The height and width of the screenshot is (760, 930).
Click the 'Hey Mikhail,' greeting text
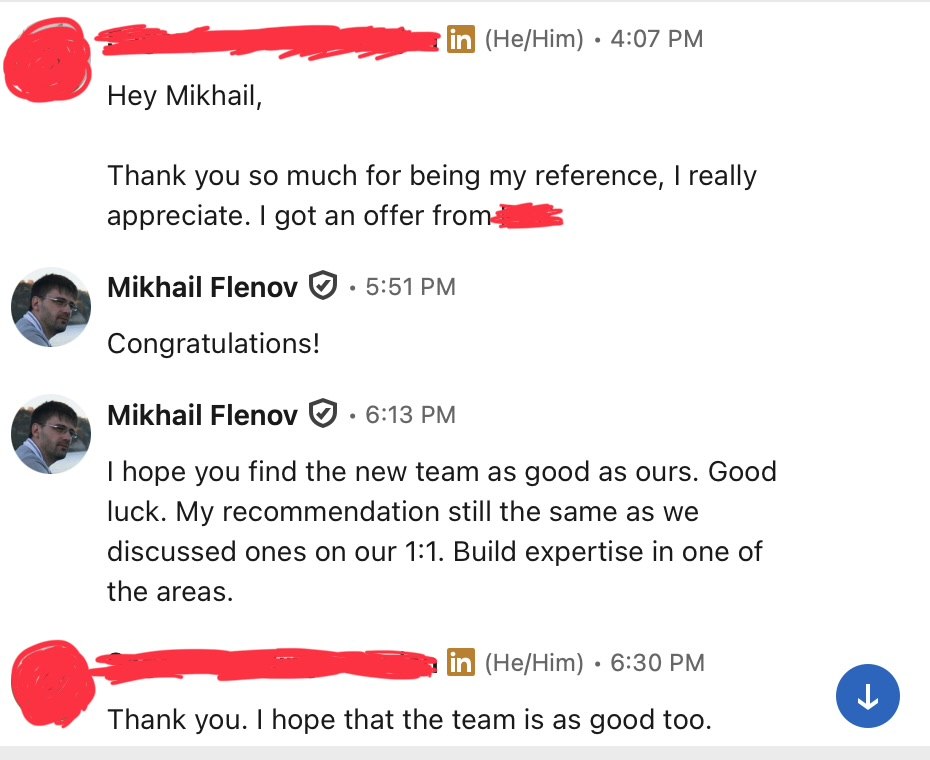tap(184, 96)
